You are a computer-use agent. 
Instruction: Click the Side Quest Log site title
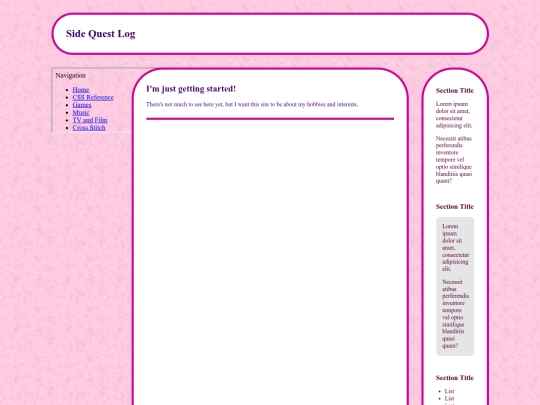click(x=101, y=34)
